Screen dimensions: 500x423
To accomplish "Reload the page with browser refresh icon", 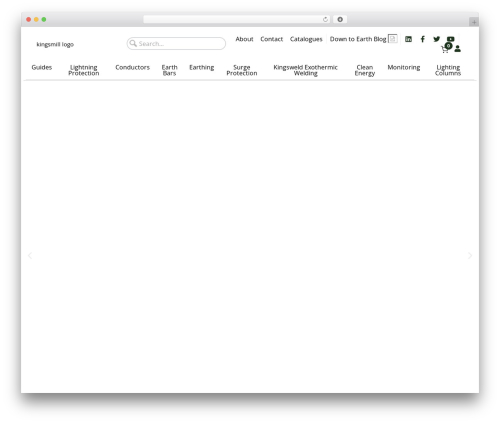I will (x=325, y=19).
